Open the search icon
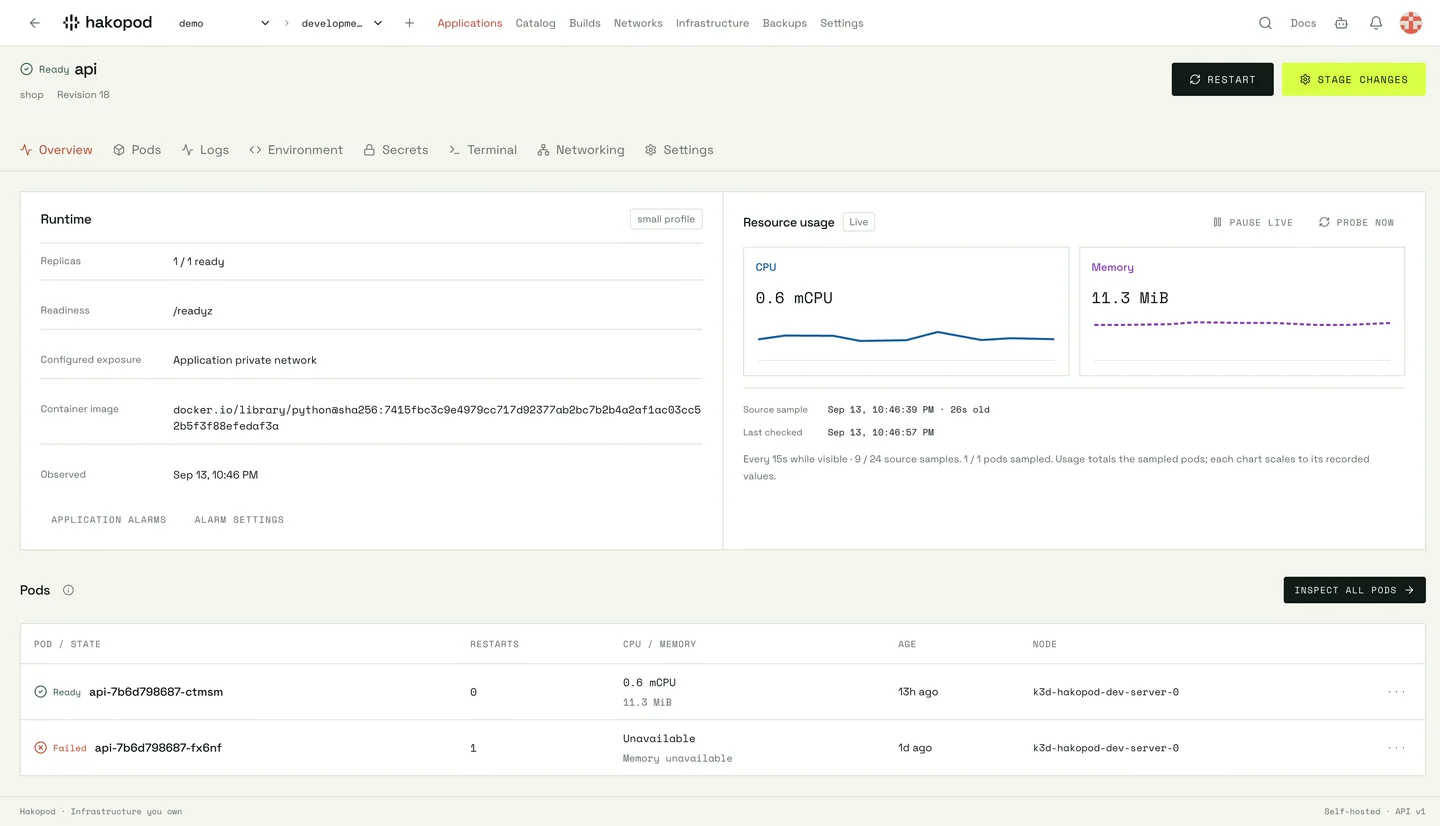The width and height of the screenshot is (1440, 826). pos(1265,23)
